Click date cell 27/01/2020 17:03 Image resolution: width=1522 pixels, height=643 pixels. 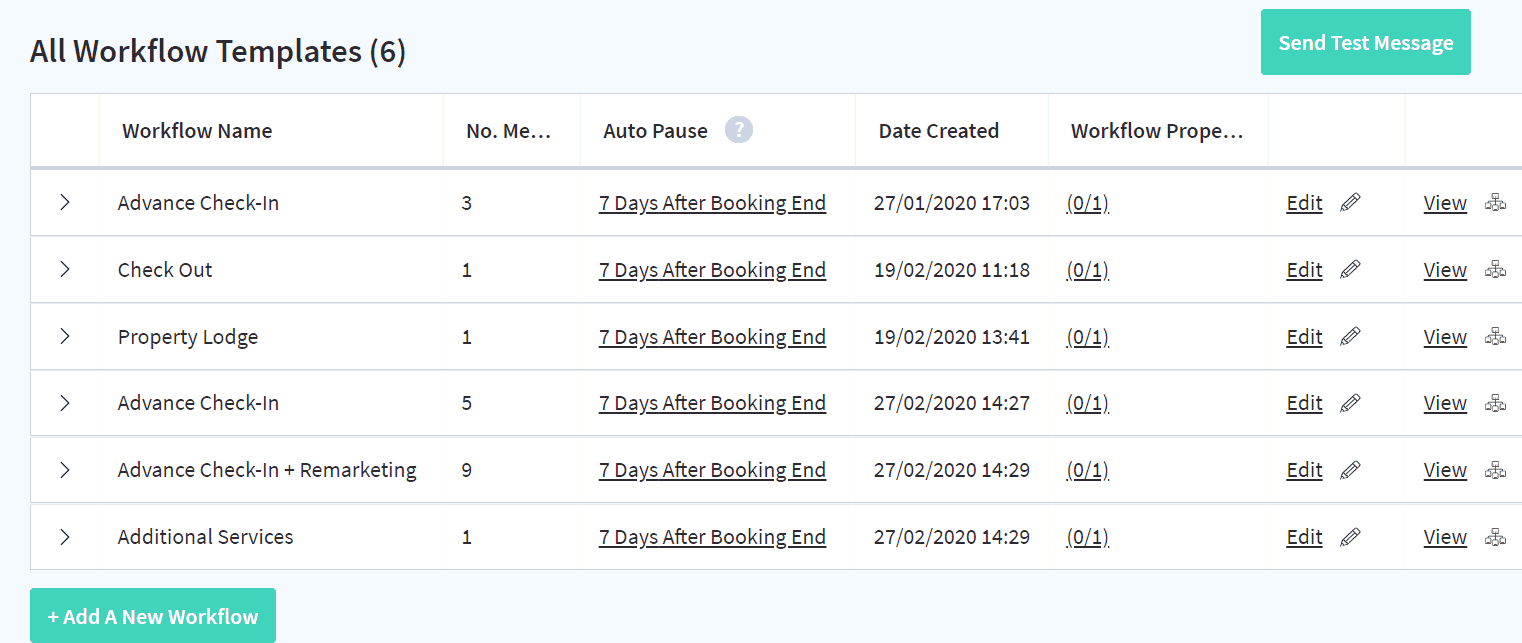pyautogui.click(x=953, y=203)
